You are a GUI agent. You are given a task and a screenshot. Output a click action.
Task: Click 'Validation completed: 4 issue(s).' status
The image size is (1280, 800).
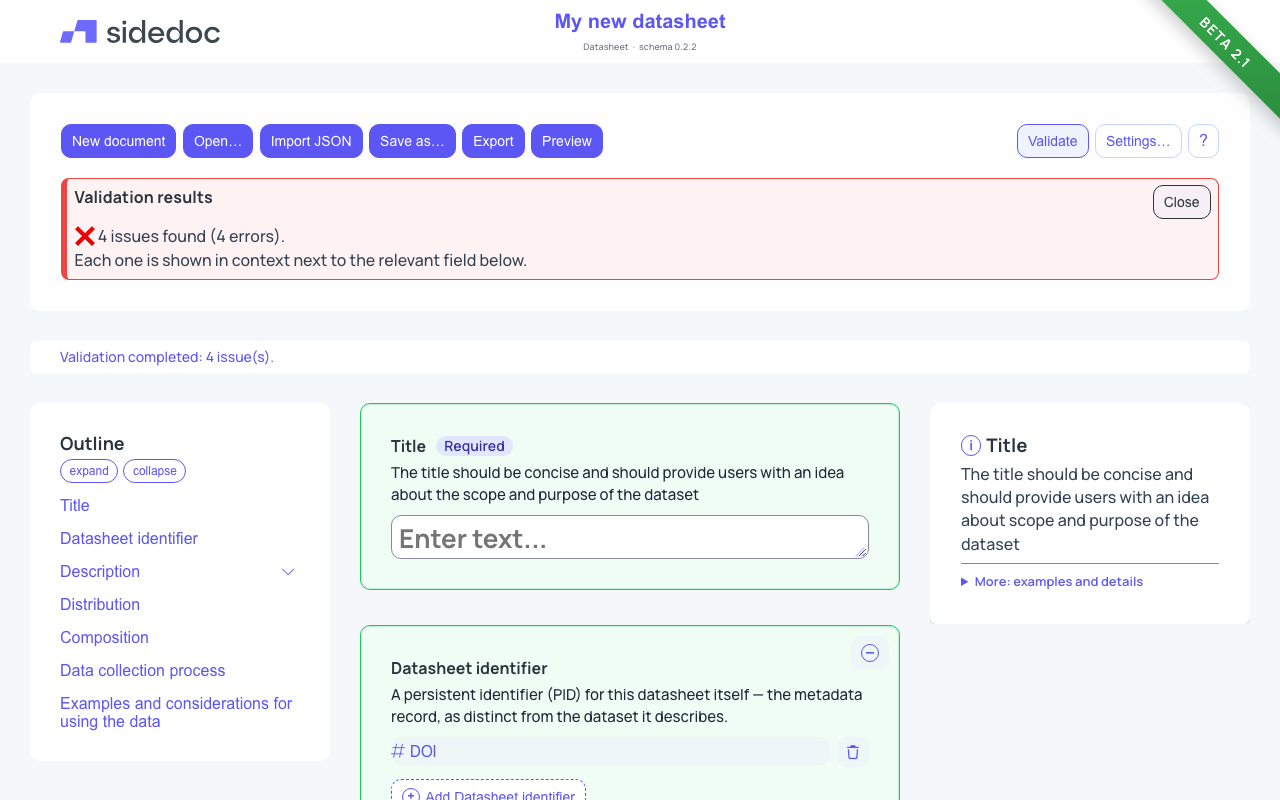[x=167, y=357]
